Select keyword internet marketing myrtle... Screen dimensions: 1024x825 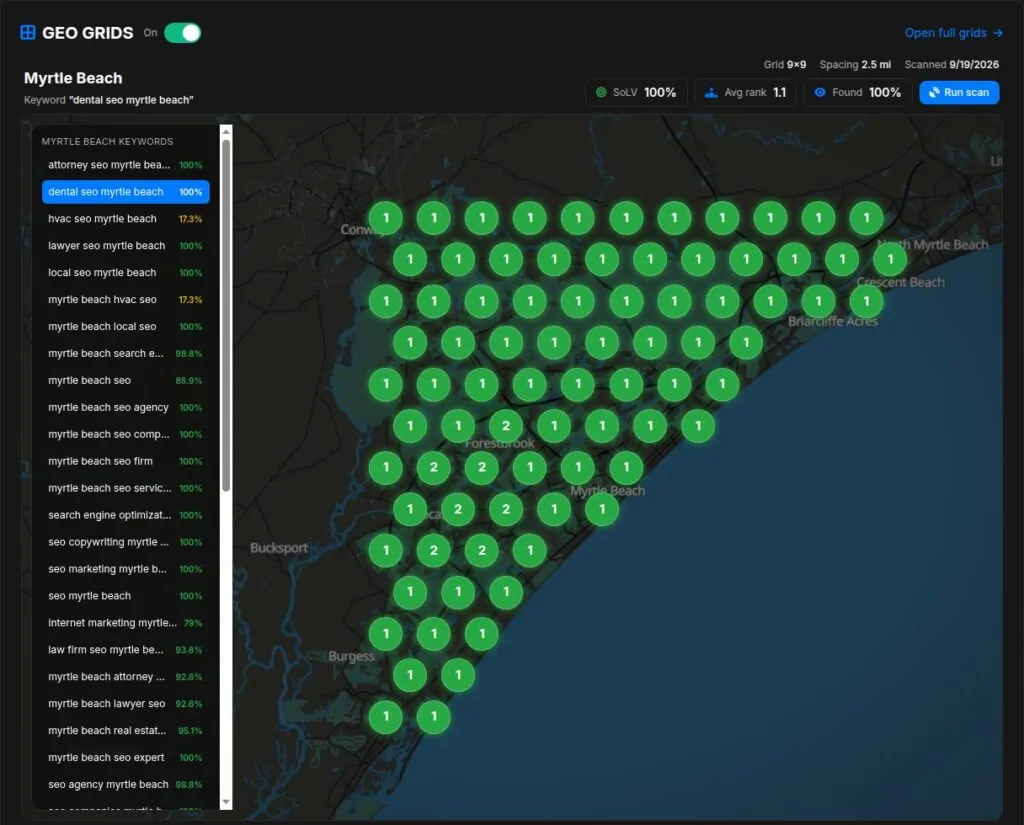click(x=125, y=623)
